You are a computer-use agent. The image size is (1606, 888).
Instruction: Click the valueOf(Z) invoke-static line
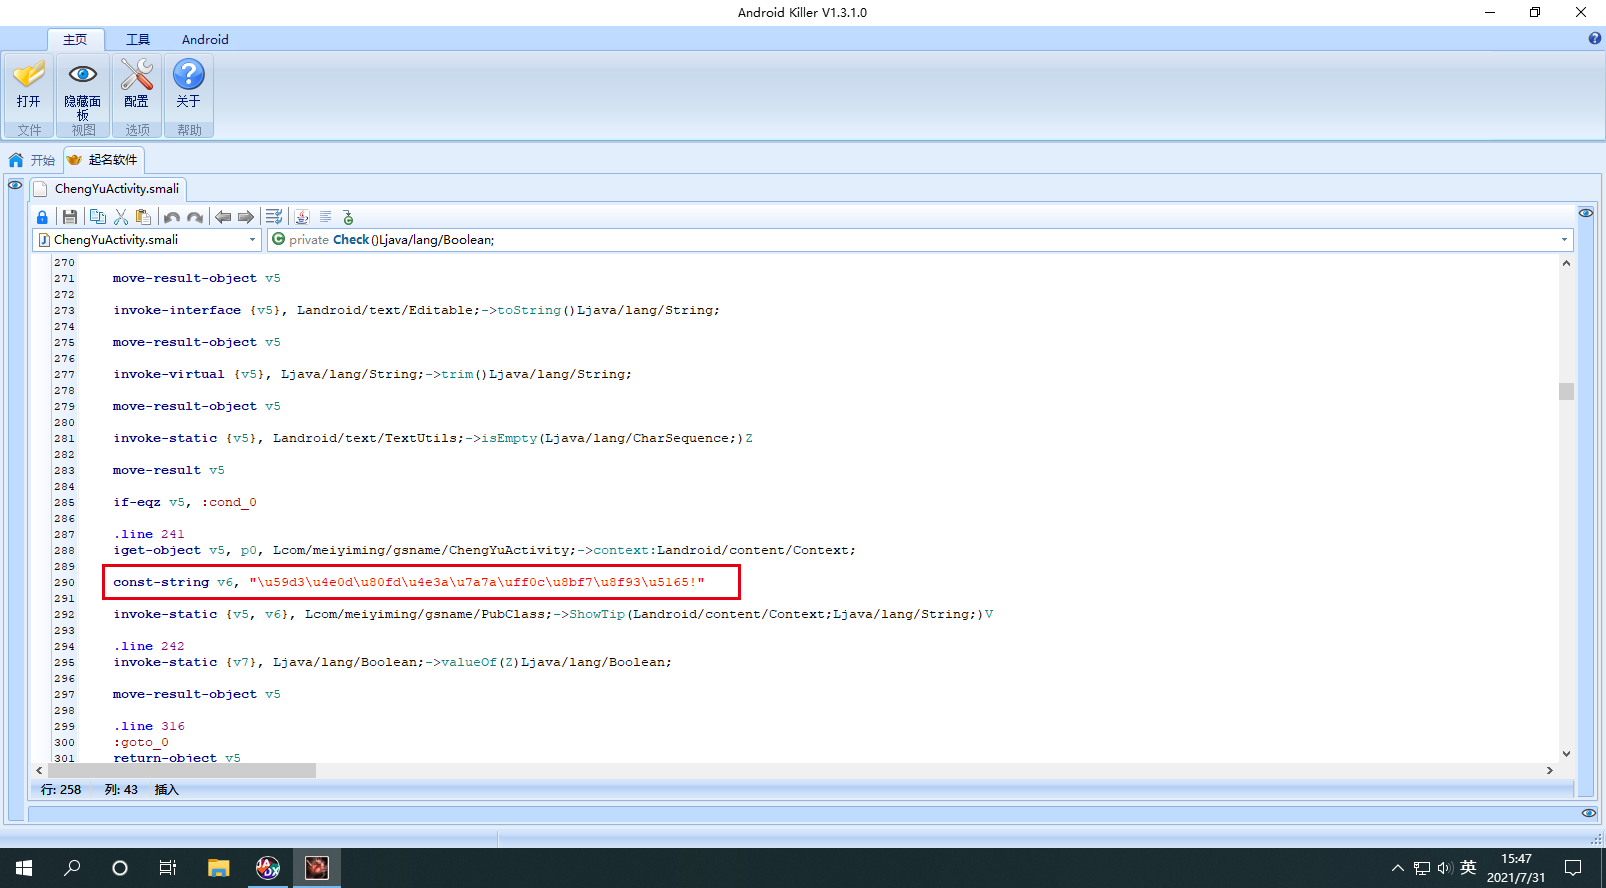tap(392, 662)
